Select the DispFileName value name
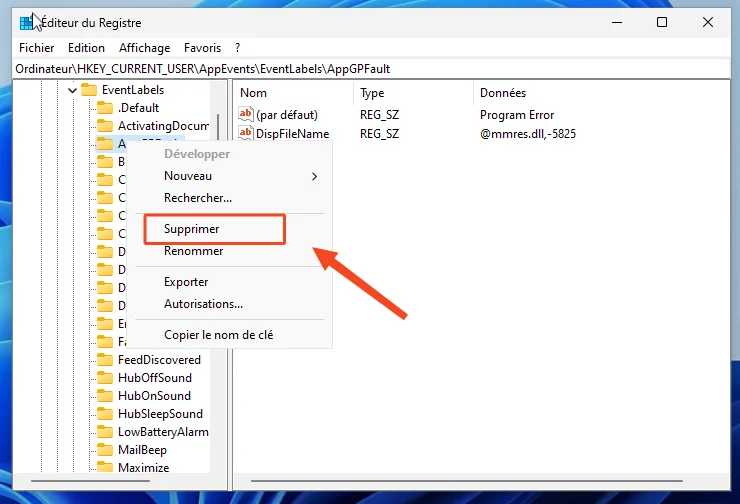The width and height of the screenshot is (740, 504). pyautogui.click(x=293, y=134)
